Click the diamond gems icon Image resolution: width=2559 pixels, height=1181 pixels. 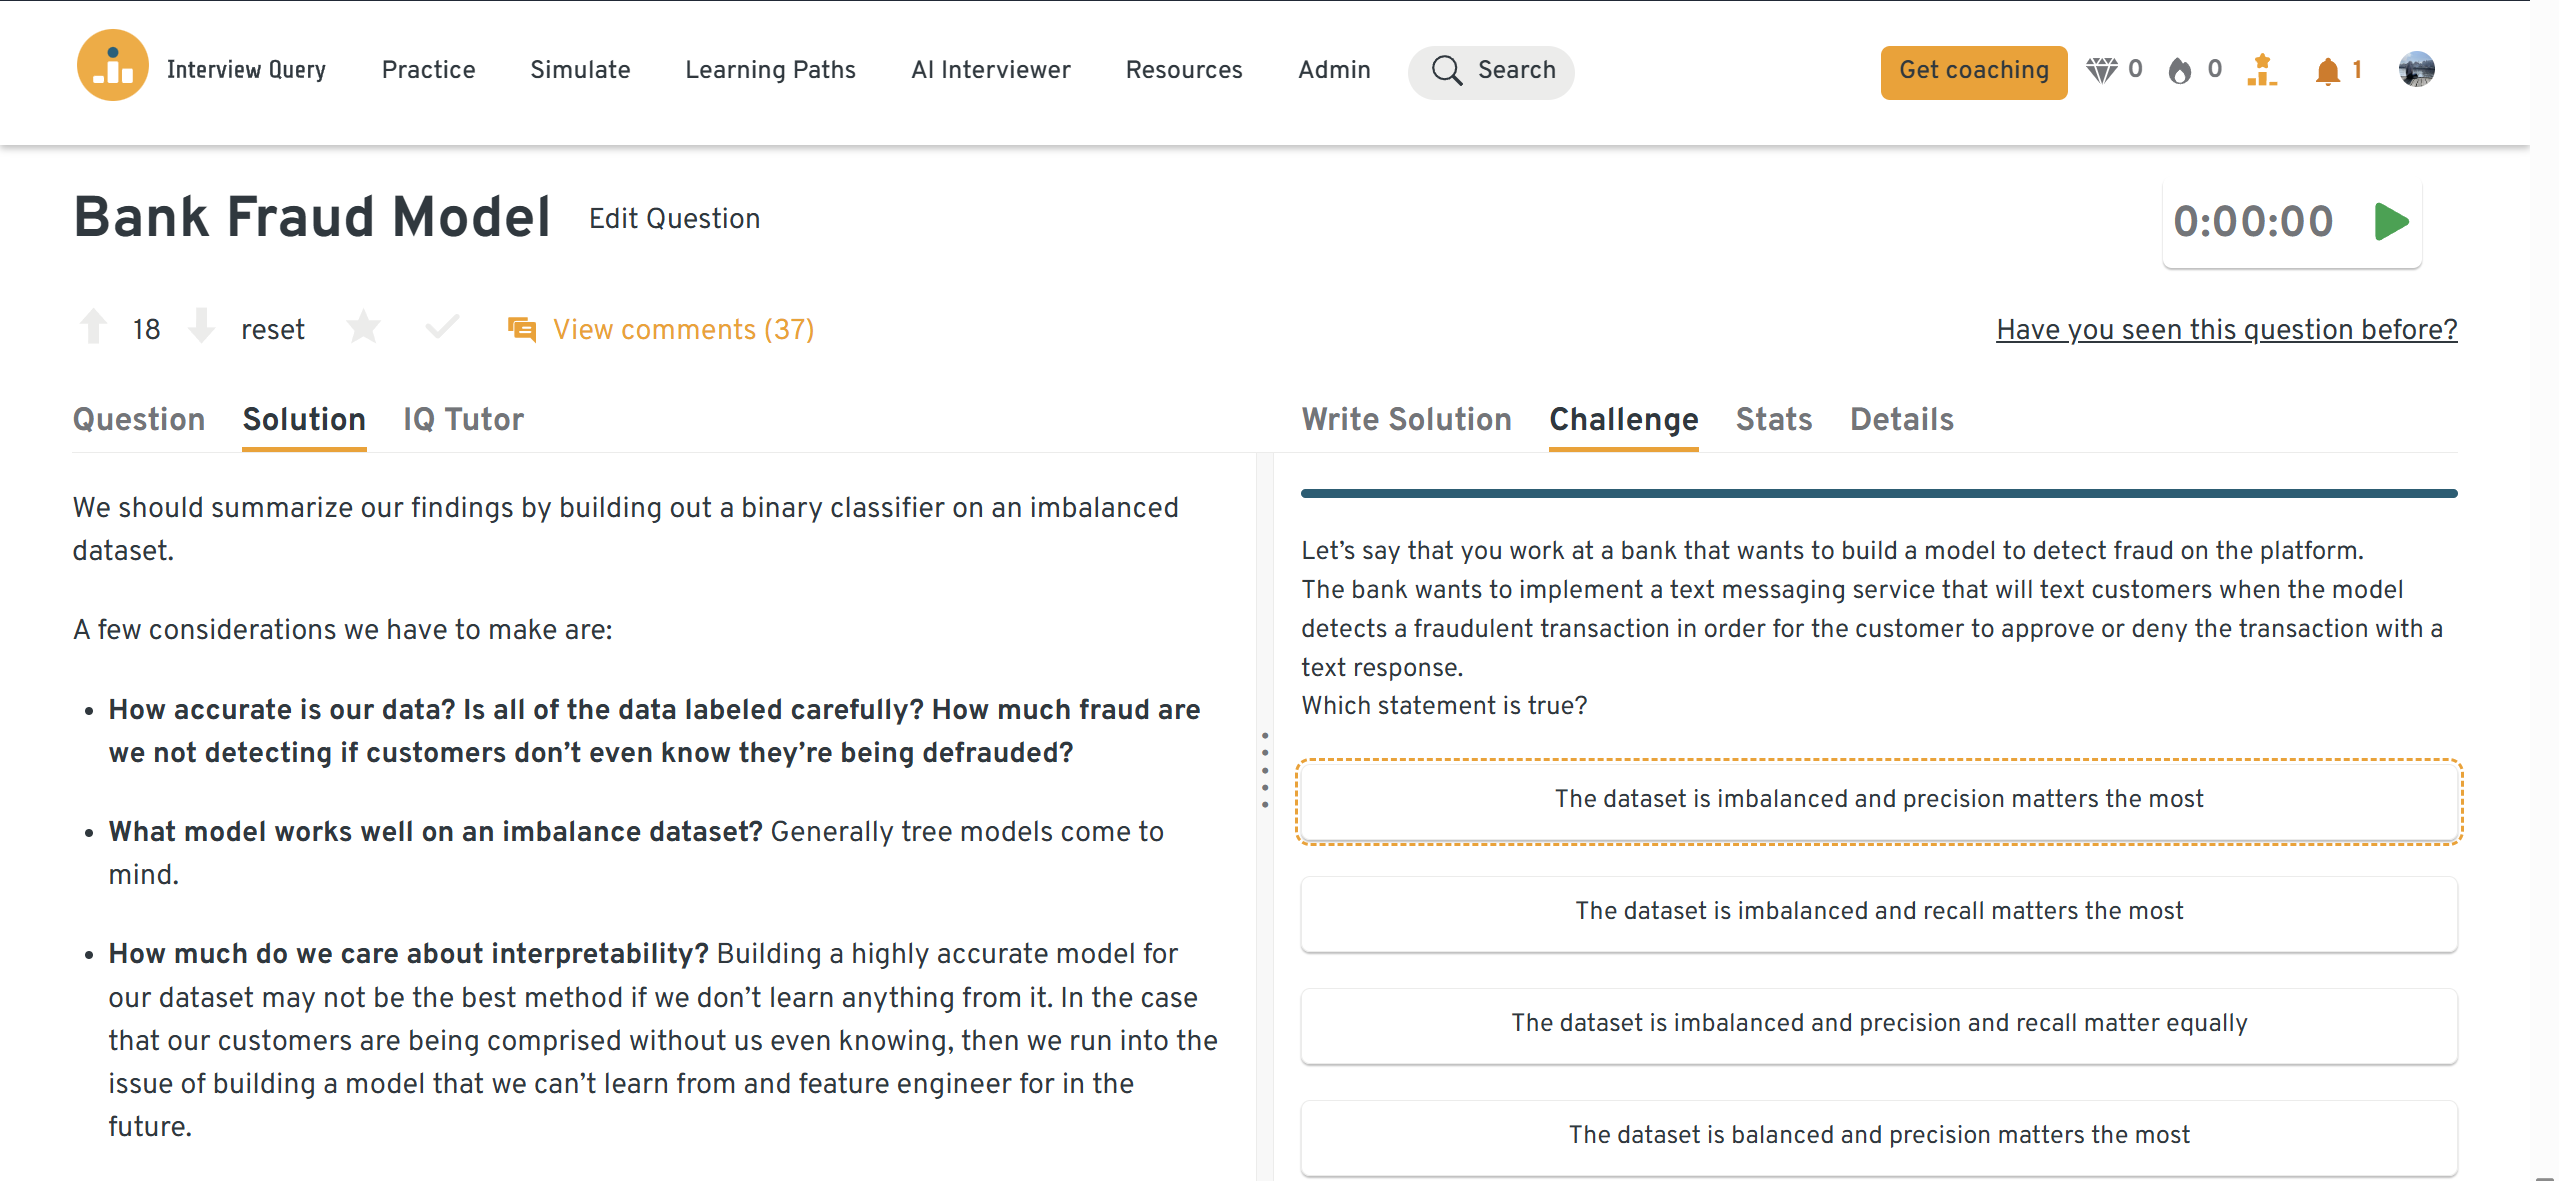[2101, 70]
